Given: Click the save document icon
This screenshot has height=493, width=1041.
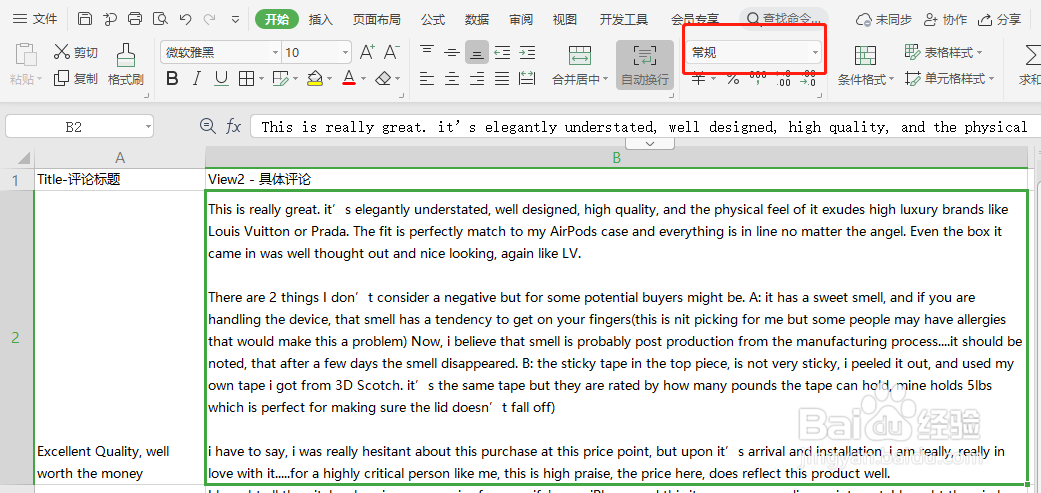Looking at the screenshot, I should pyautogui.click(x=85, y=19).
